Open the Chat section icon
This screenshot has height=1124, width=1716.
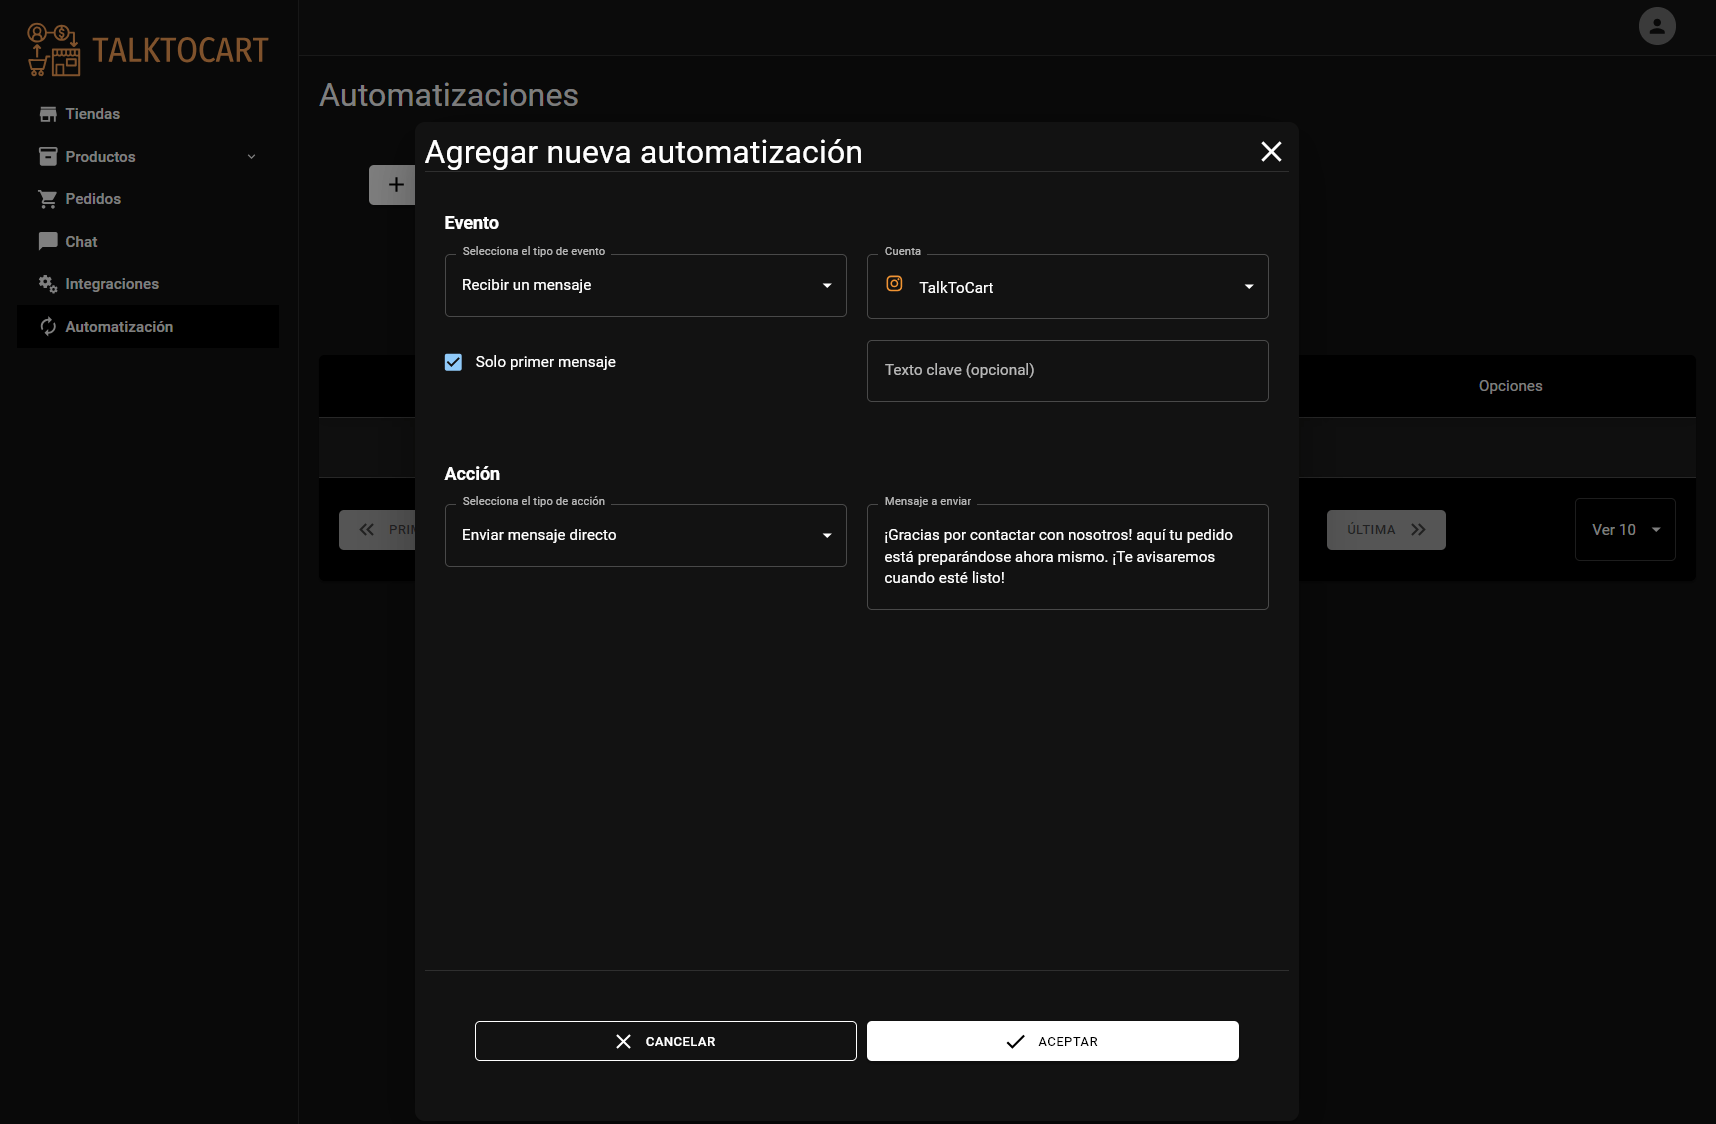tap(47, 241)
